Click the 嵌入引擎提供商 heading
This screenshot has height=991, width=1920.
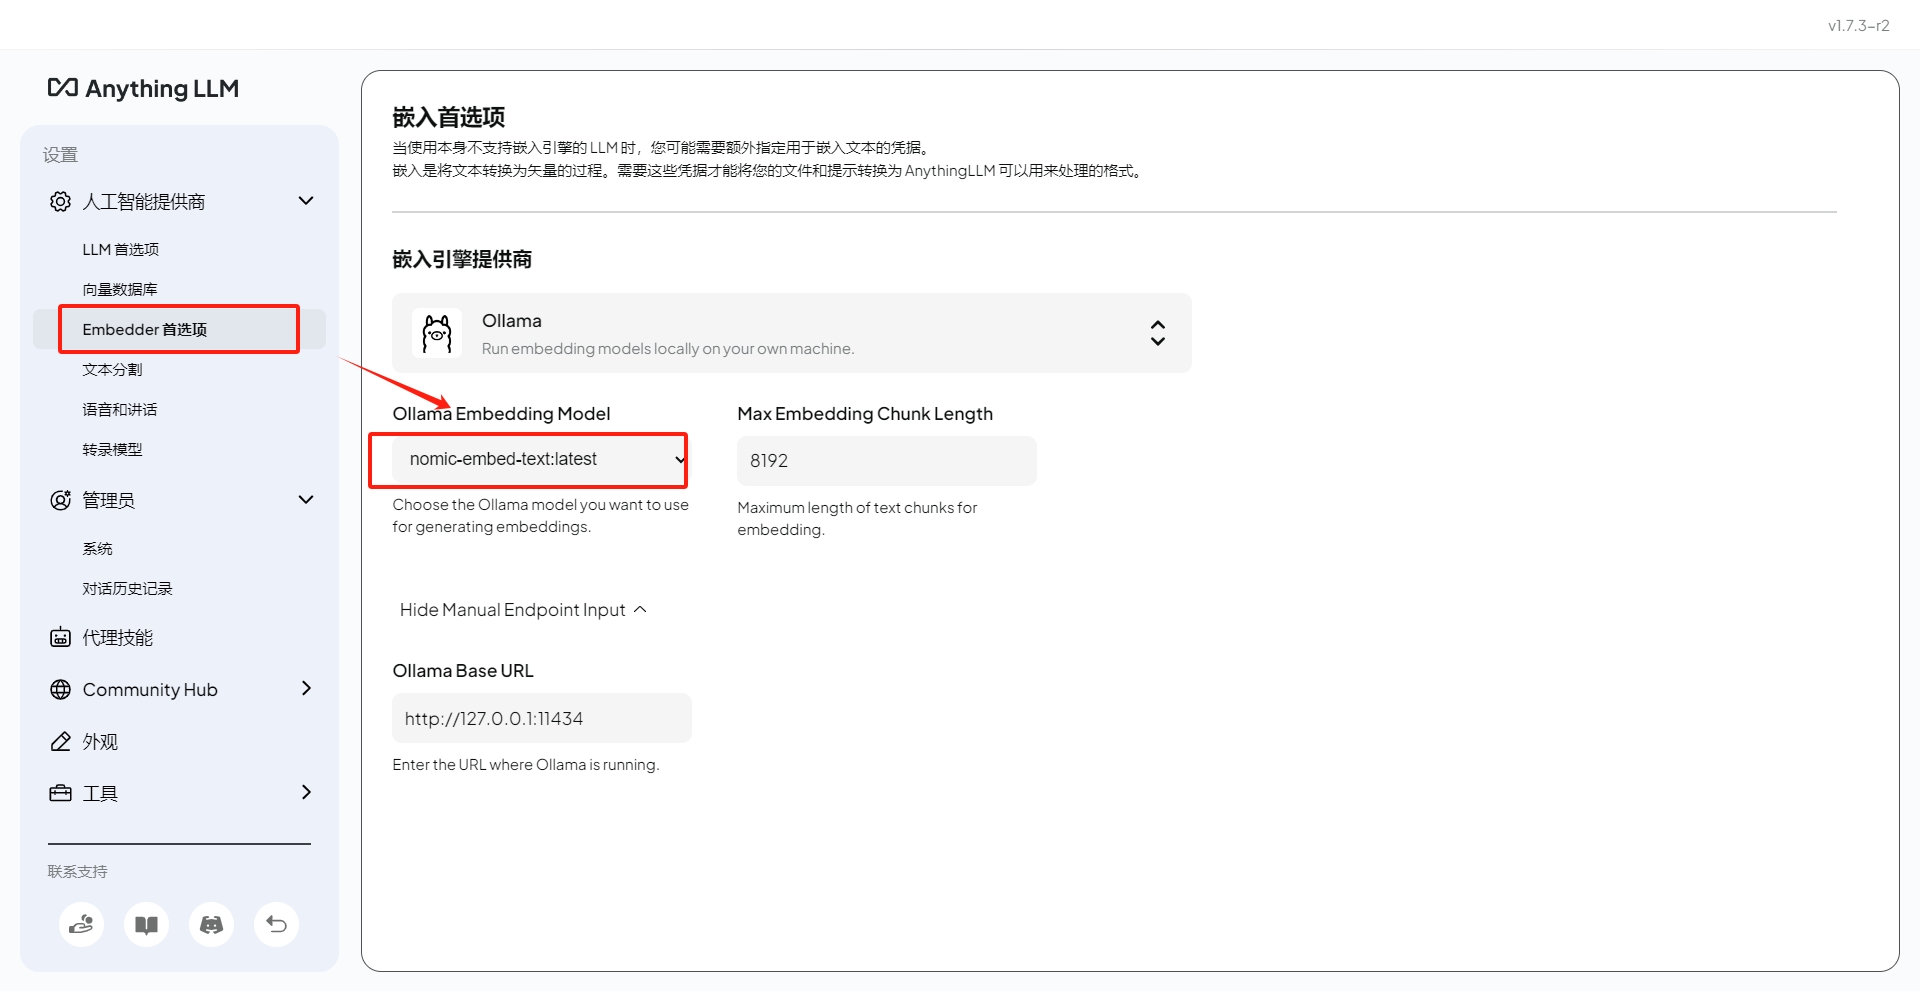pyautogui.click(x=462, y=259)
